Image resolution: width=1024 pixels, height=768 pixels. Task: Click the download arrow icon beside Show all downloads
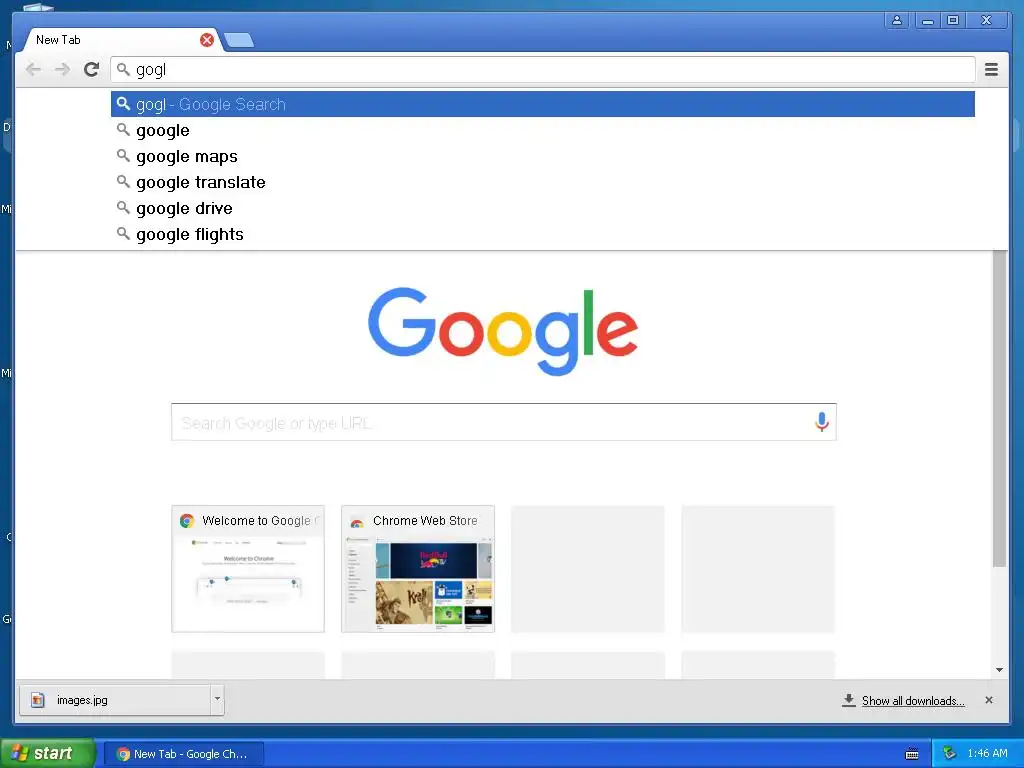point(848,700)
